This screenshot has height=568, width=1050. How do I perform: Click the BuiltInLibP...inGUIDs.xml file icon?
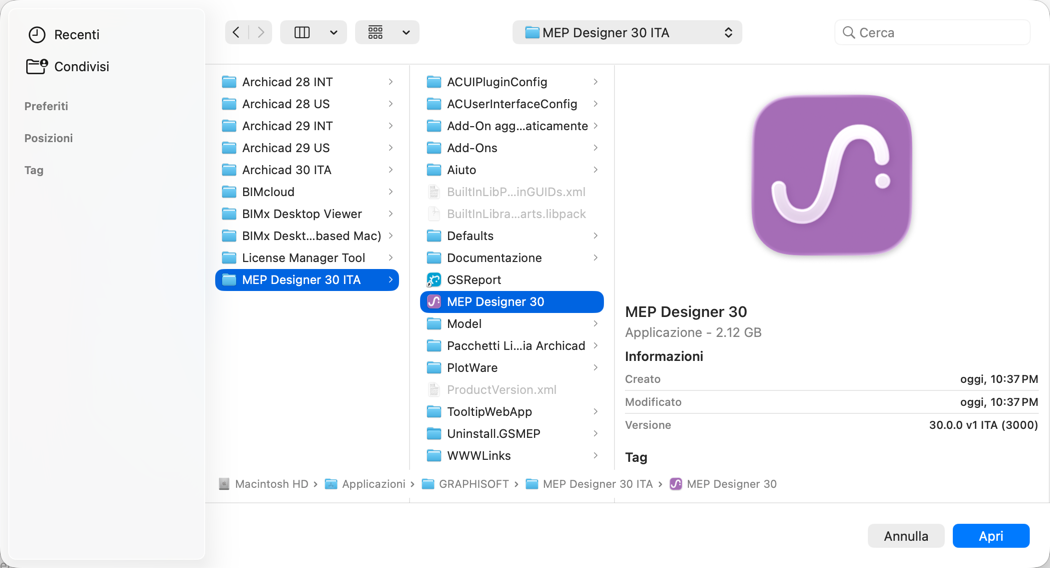click(x=434, y=192)
